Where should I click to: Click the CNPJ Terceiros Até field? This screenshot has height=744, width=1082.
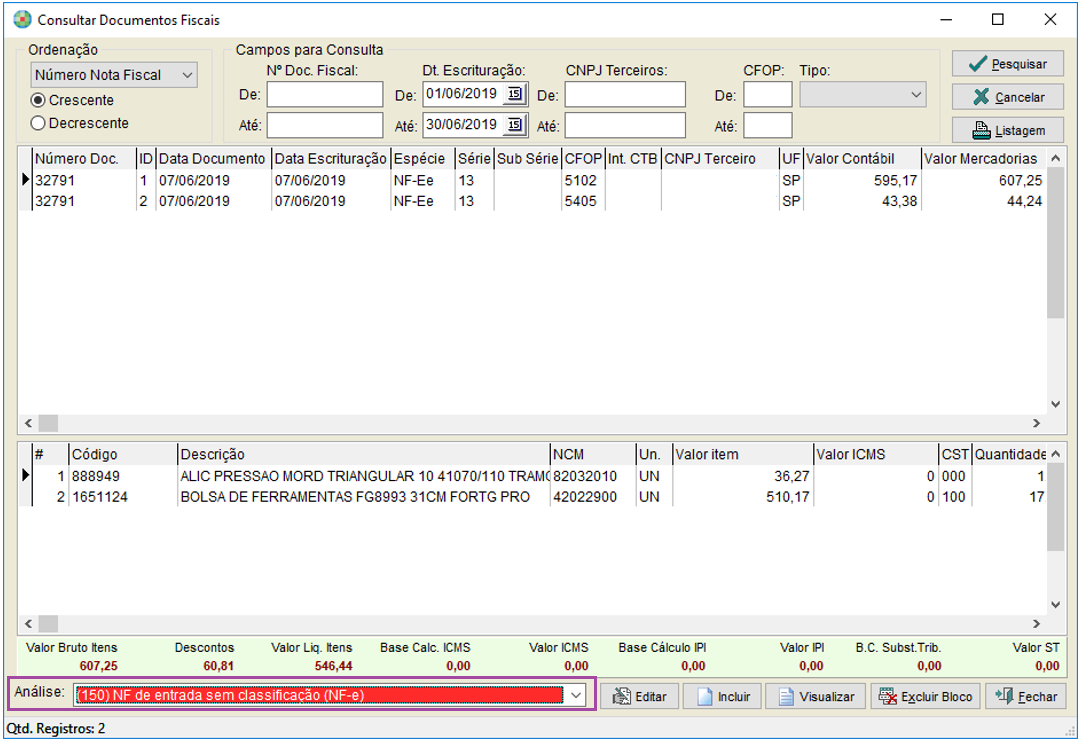pyautogui.click(x=625, y=126)
